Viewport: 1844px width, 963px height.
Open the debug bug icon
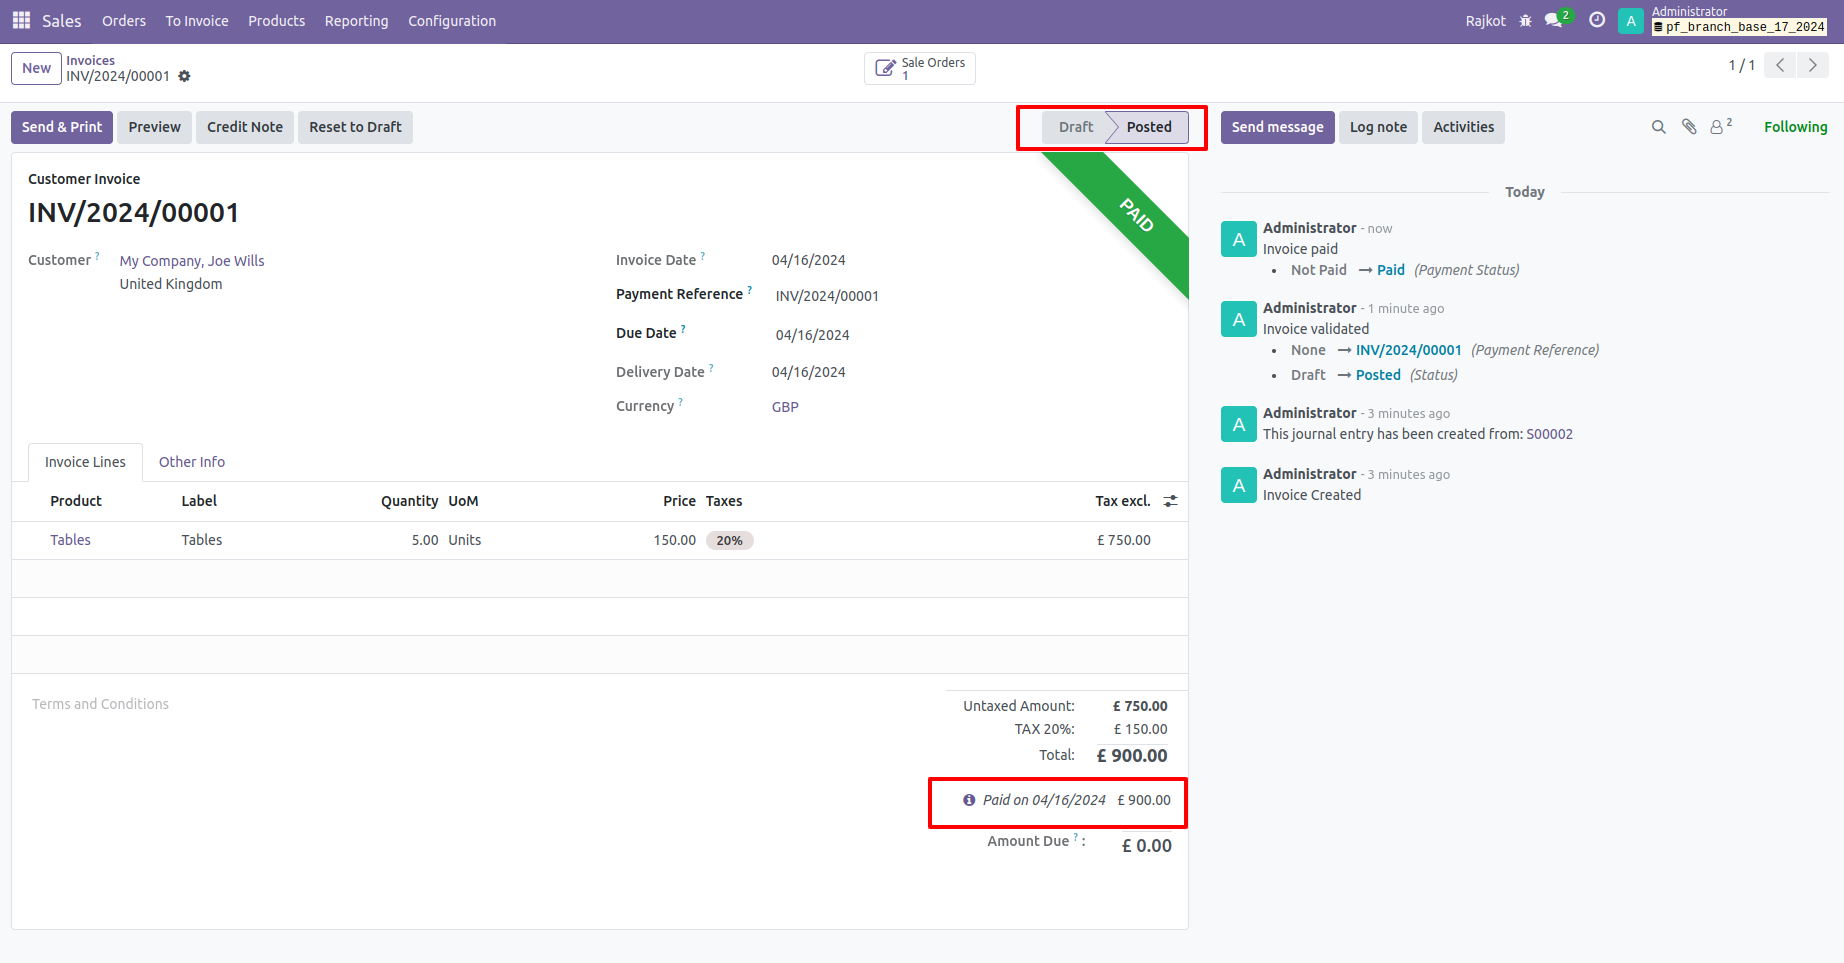[1525, 21]
